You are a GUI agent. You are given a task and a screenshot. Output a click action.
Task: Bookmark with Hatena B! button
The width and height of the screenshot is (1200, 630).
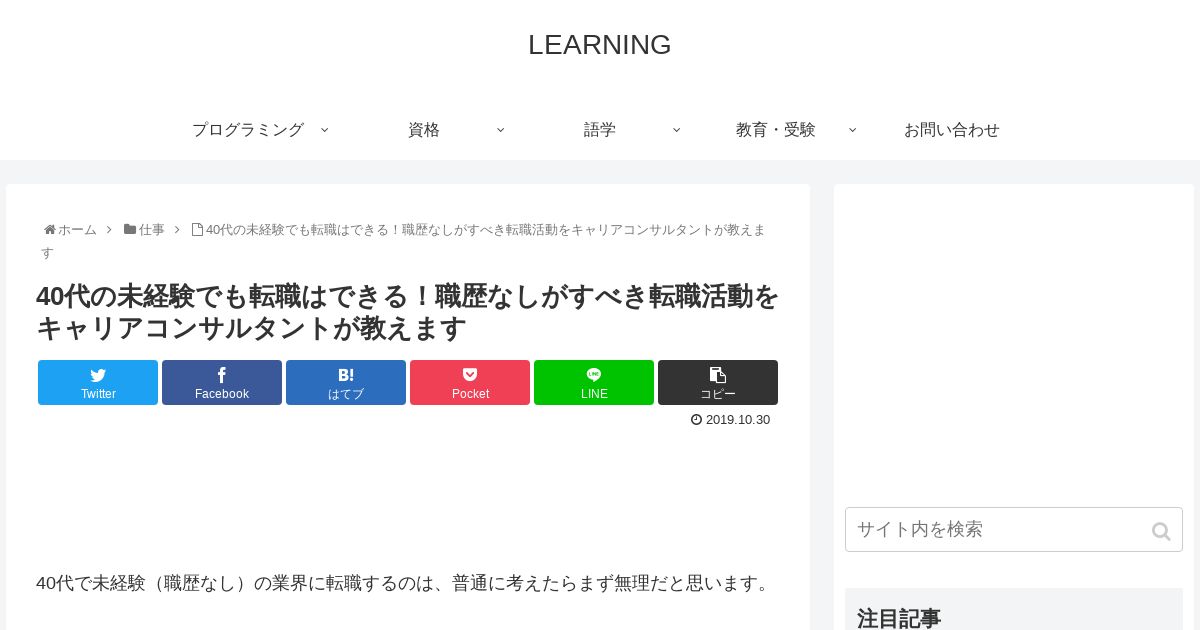pos(346,382)
